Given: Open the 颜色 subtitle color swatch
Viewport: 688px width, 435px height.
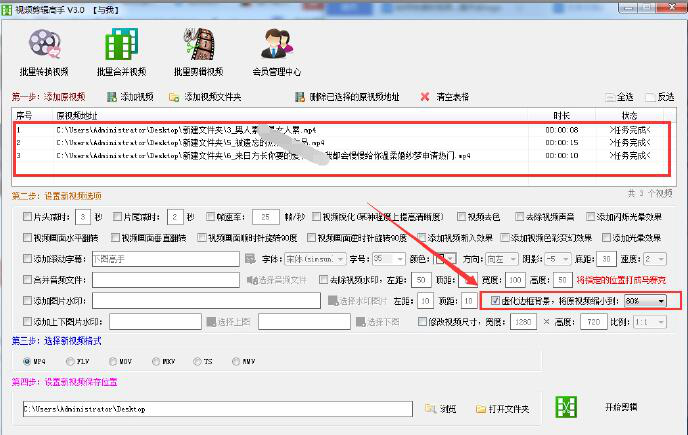Looking at the screenshot, I should click(445, 259).
